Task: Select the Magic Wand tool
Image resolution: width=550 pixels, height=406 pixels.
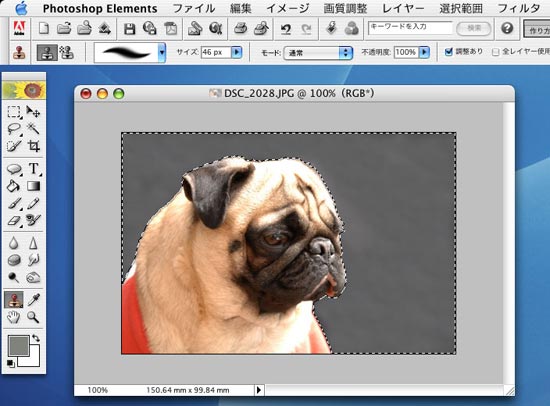Action: [x=33, y=129]
